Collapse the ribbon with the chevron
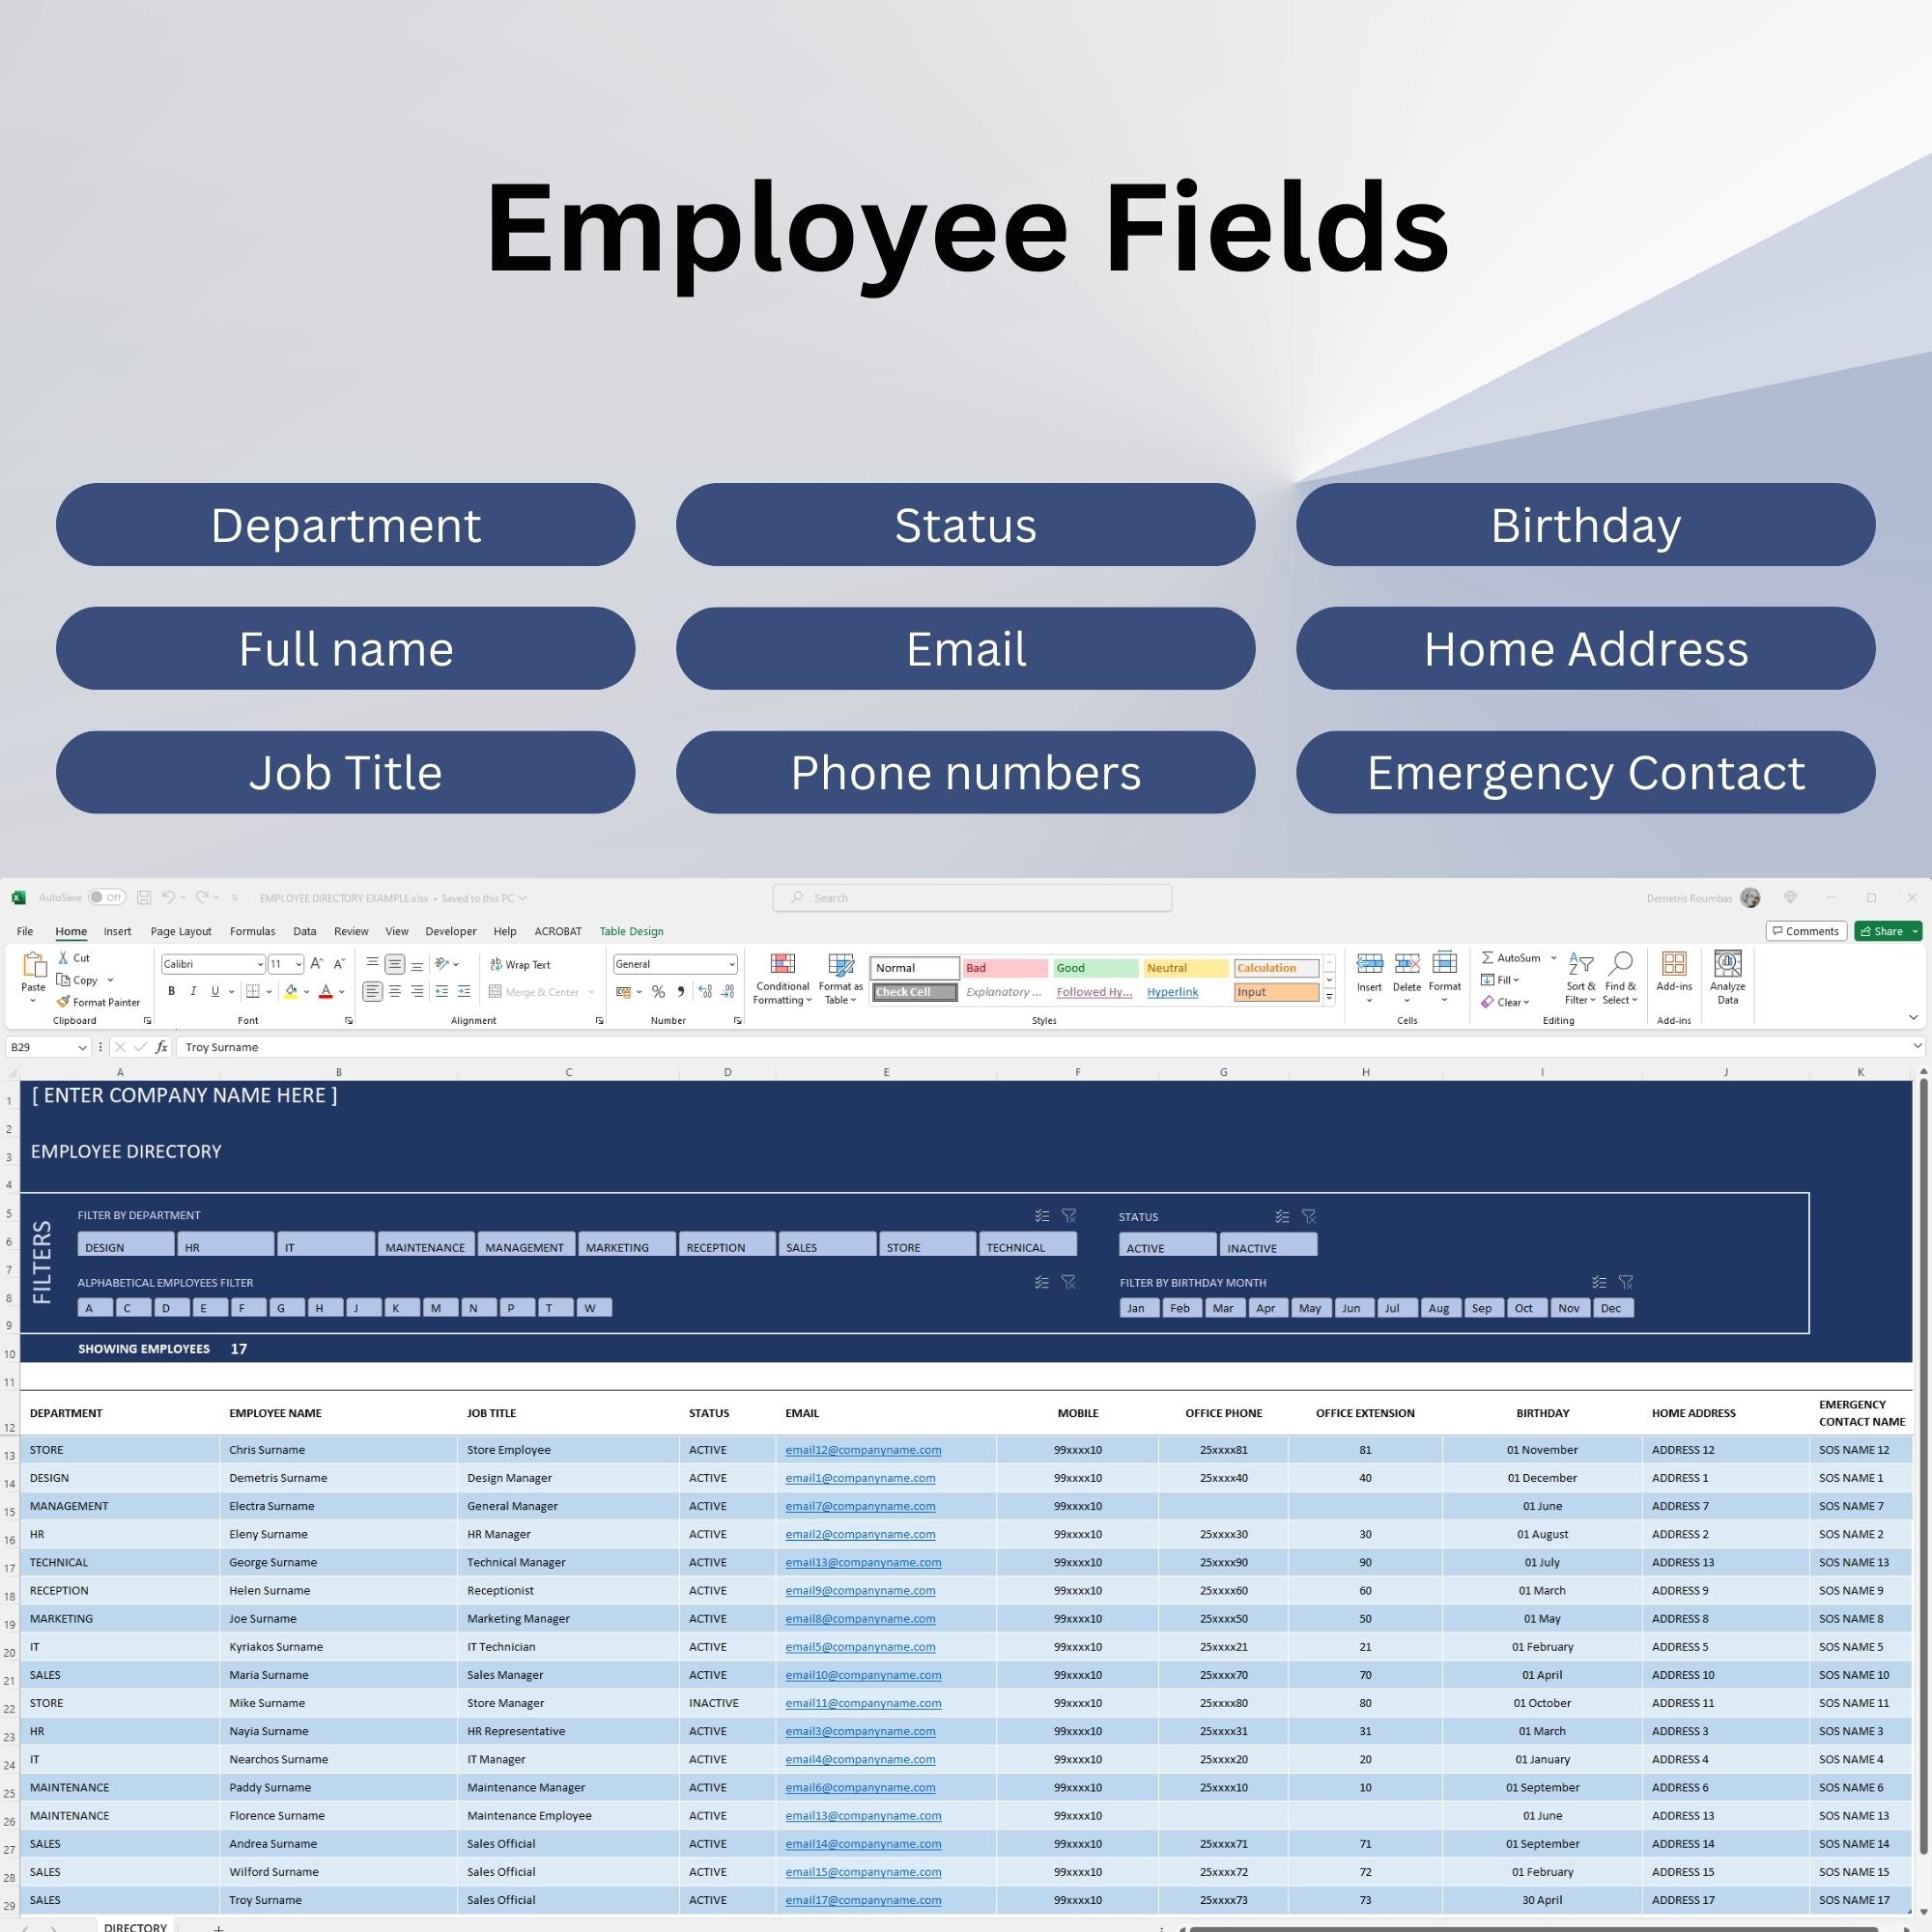 (1913, 1018)
